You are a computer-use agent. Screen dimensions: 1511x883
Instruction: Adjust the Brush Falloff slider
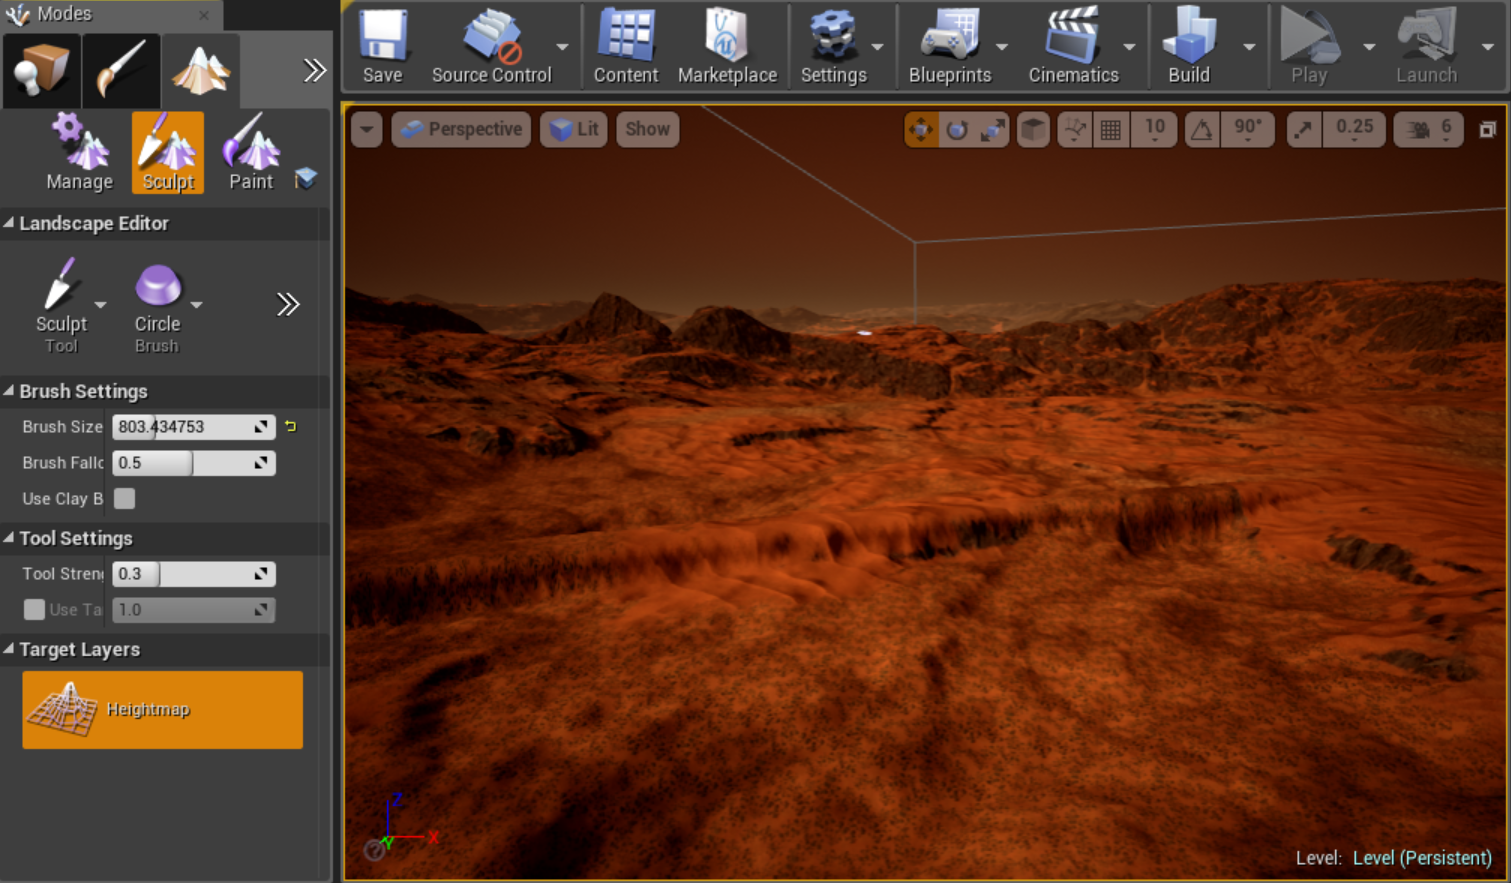coord(193,463)
